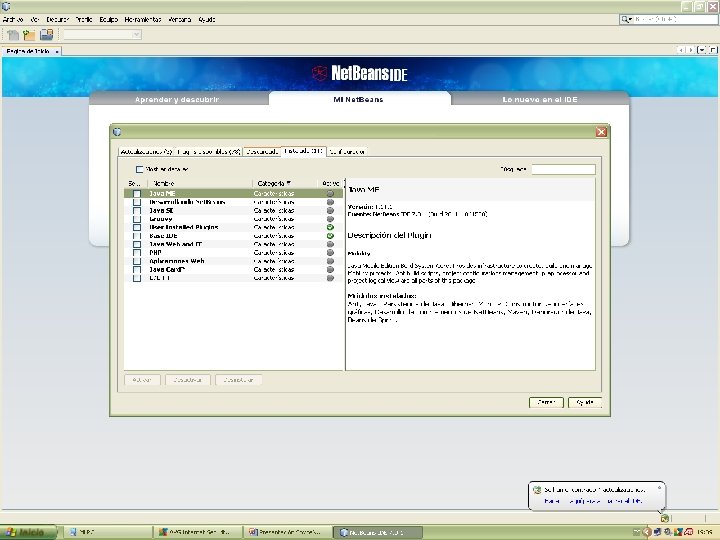720x540 pixels.
Task: Check the Java Card plugin checkbox
Action: [136, 270]
